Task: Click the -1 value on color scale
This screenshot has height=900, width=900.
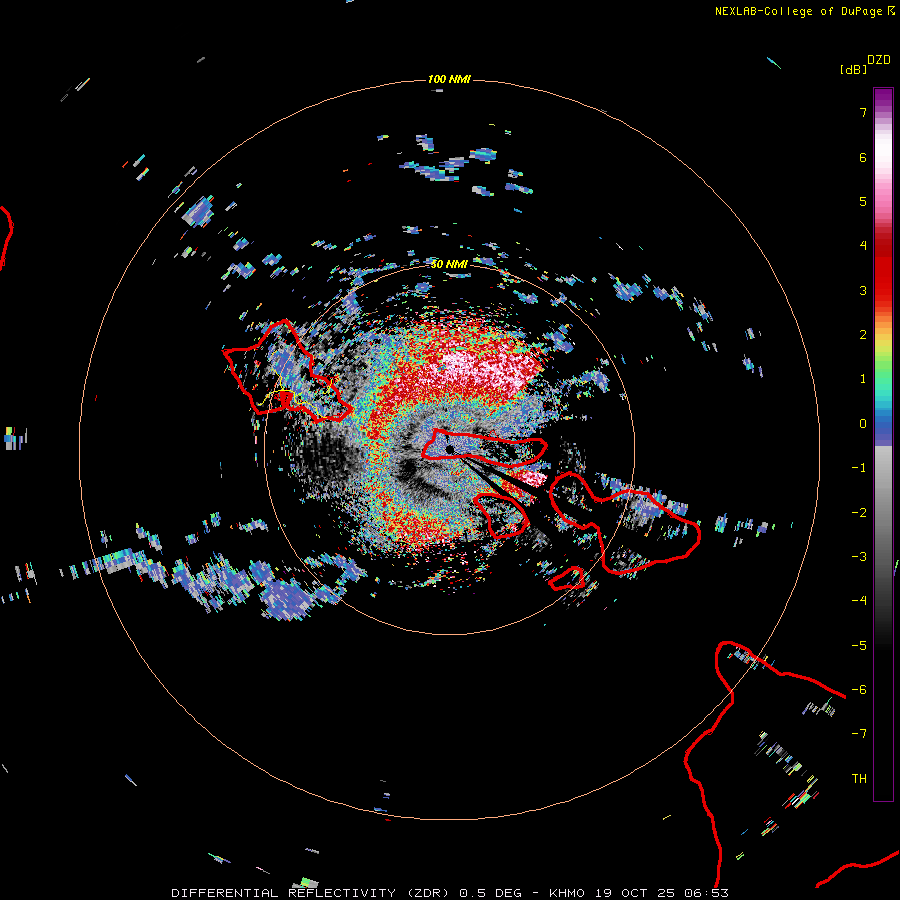Action: pos(859,468)
